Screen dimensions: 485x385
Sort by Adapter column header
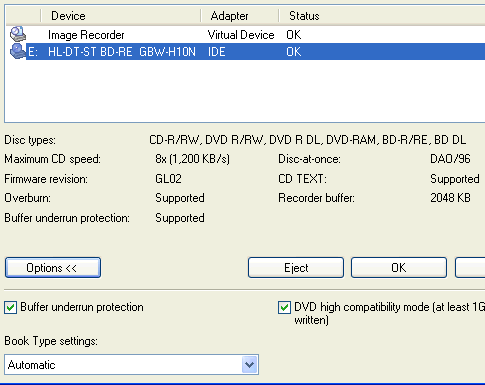pyautogui.click(x=240, y=16)
